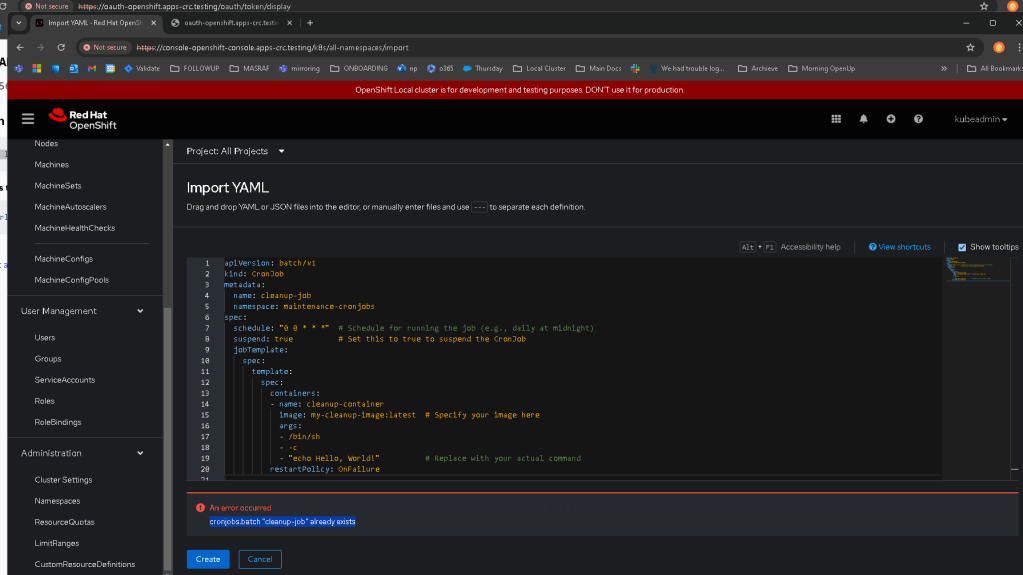Open View shortcuts link
This screenshot has height=575, width=1023.
tap(900, 247)
